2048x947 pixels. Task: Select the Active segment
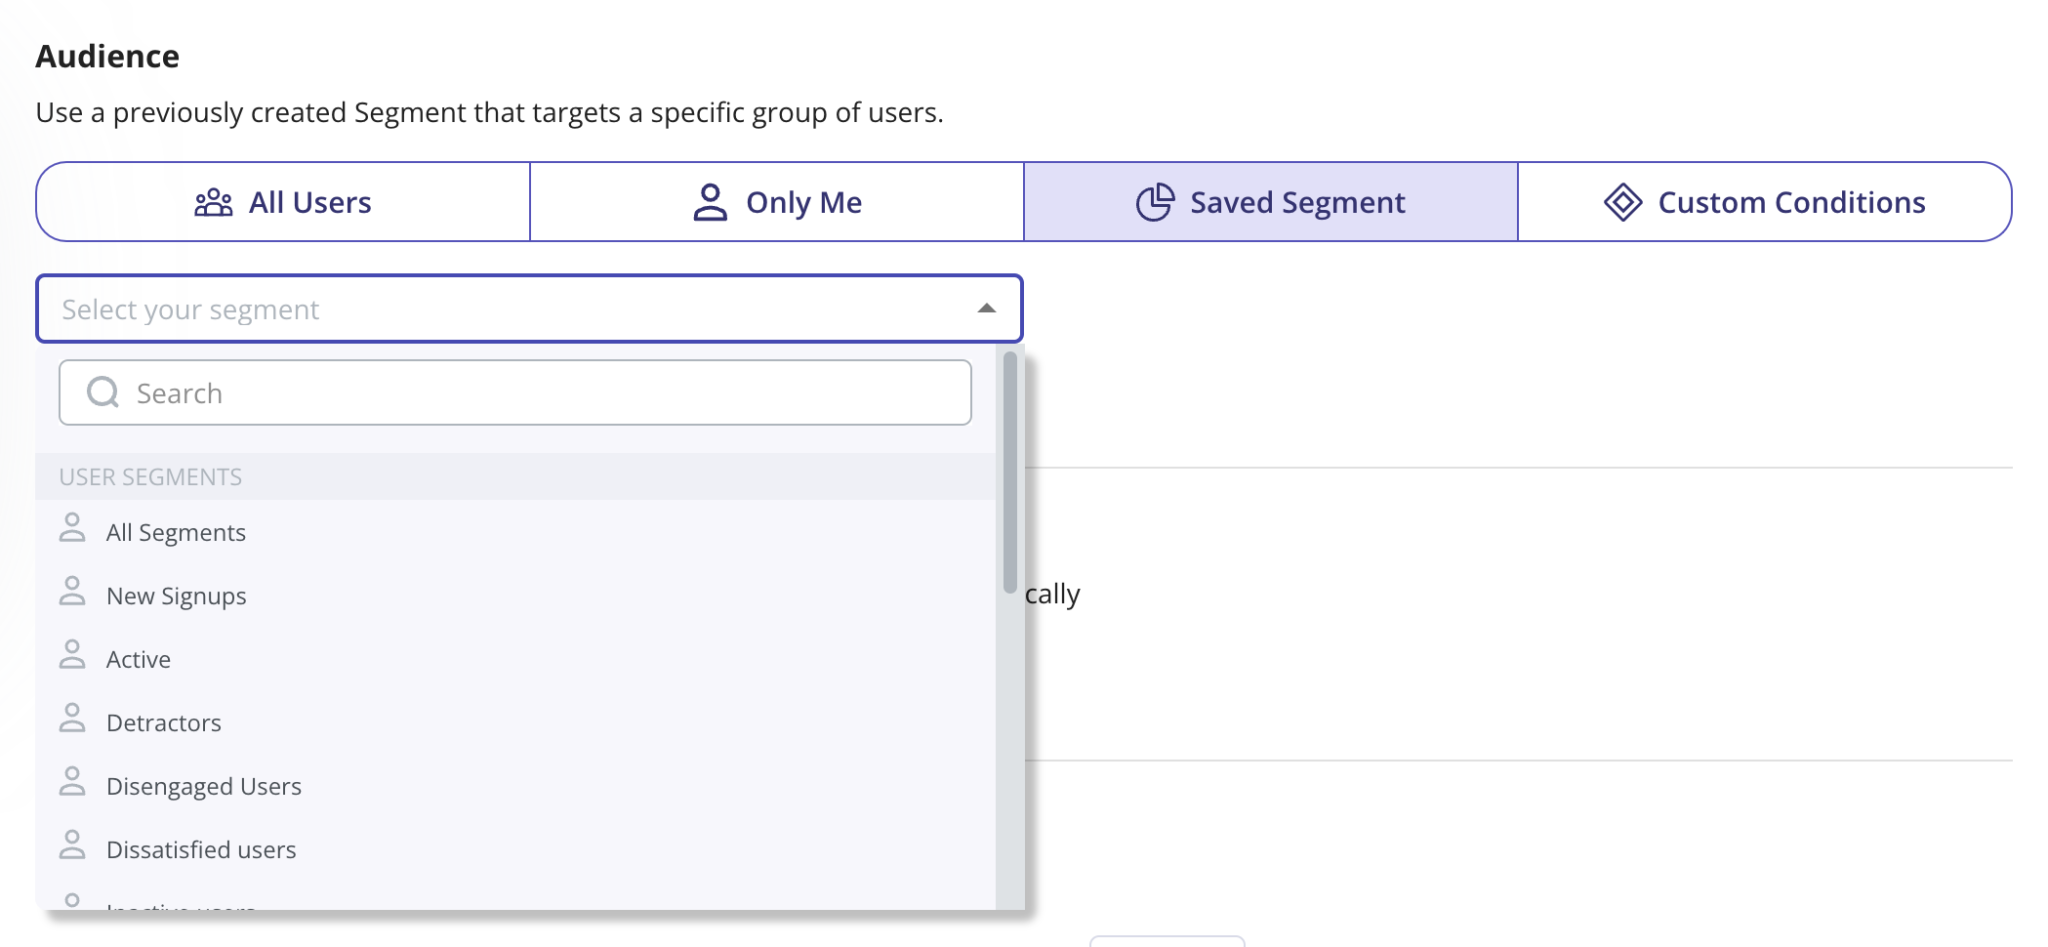tap(139, 658)
